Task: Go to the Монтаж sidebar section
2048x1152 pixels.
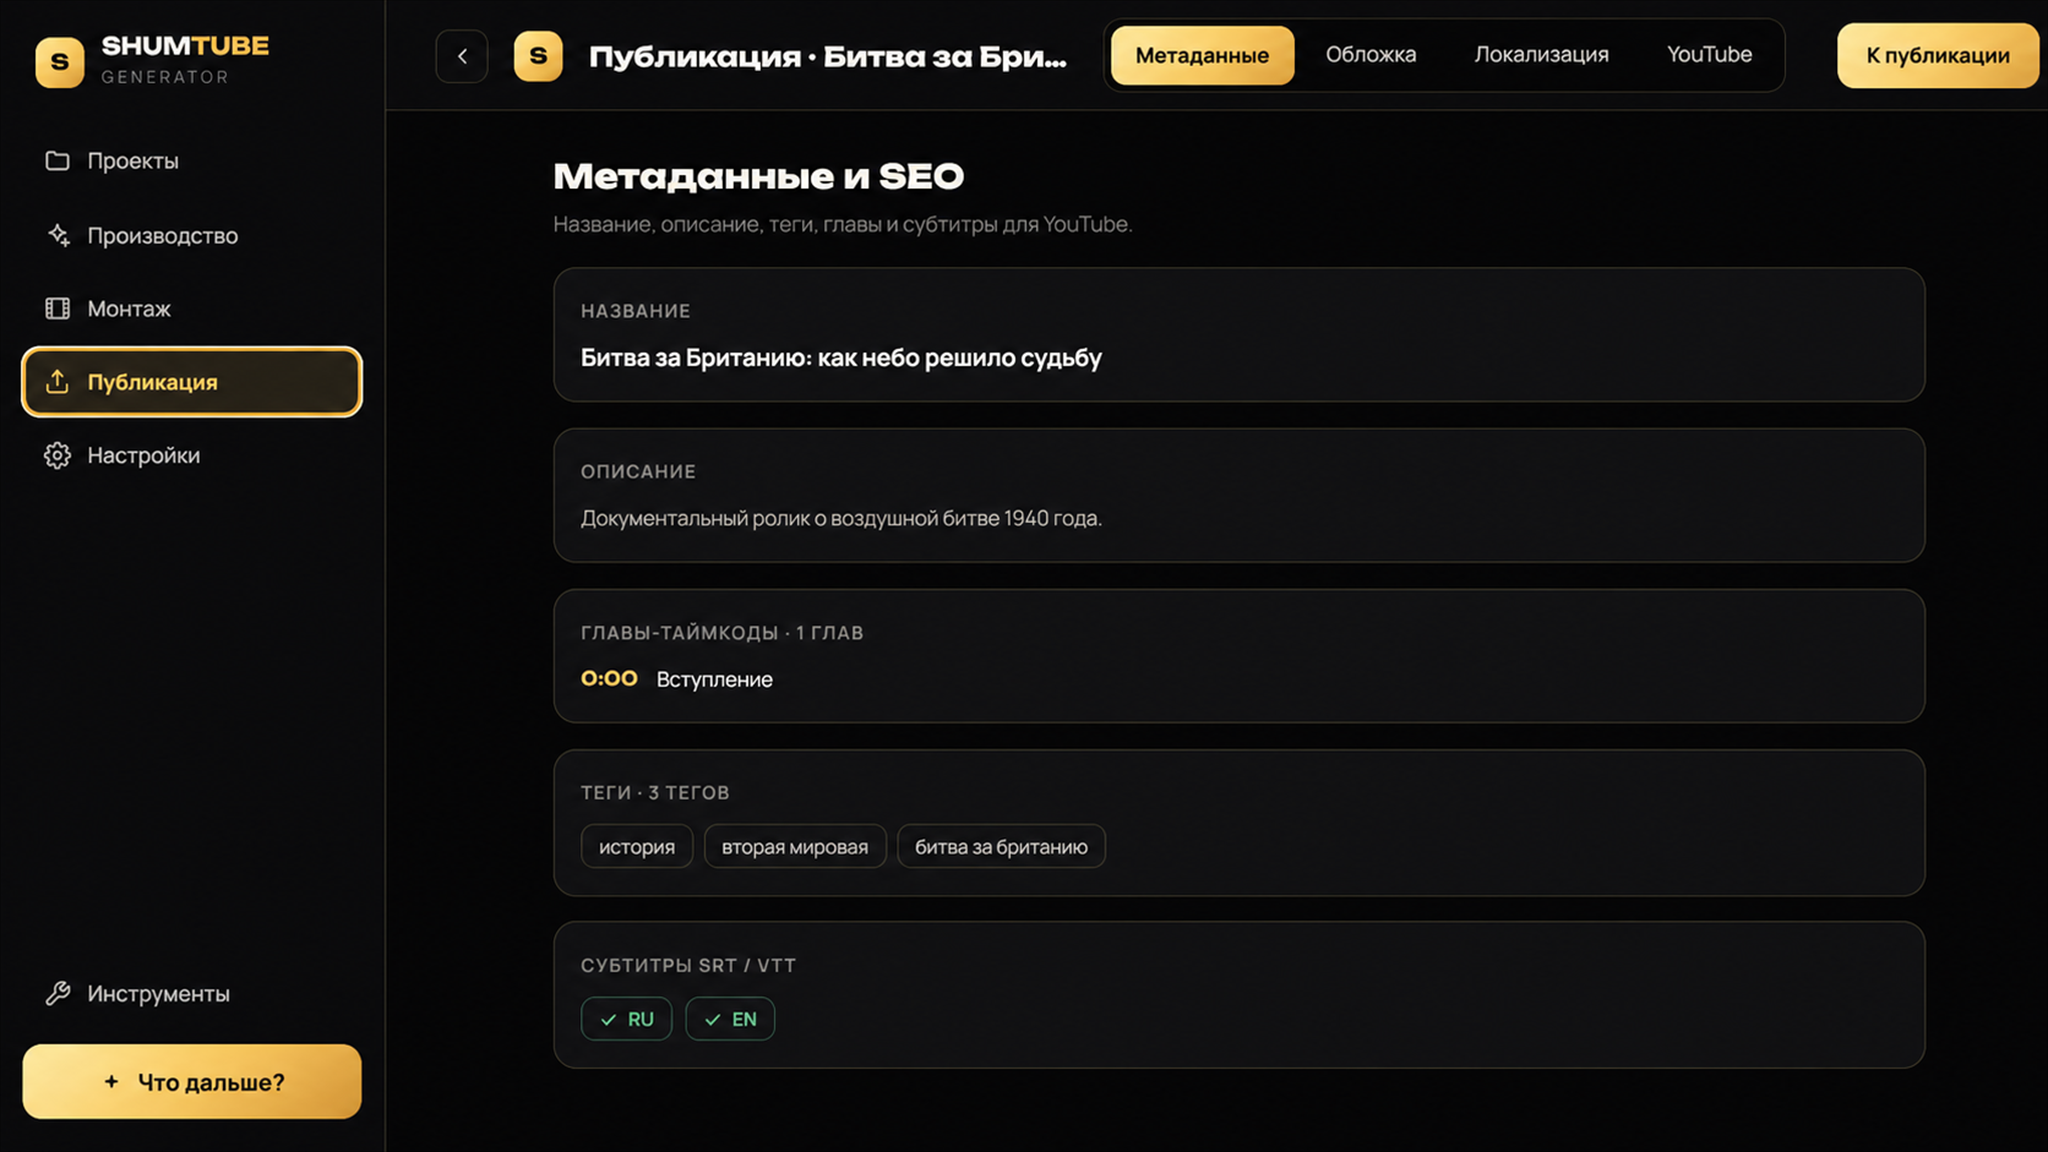Action: tap(192, 308)
